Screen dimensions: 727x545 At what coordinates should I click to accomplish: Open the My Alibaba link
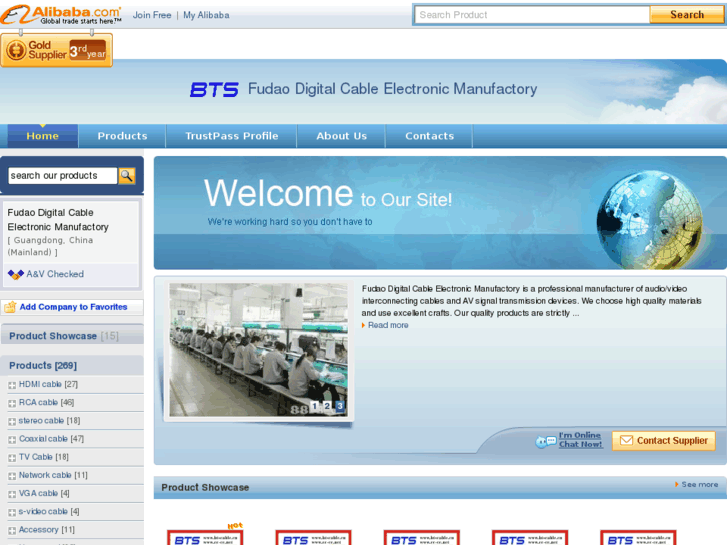coord(206,15)
